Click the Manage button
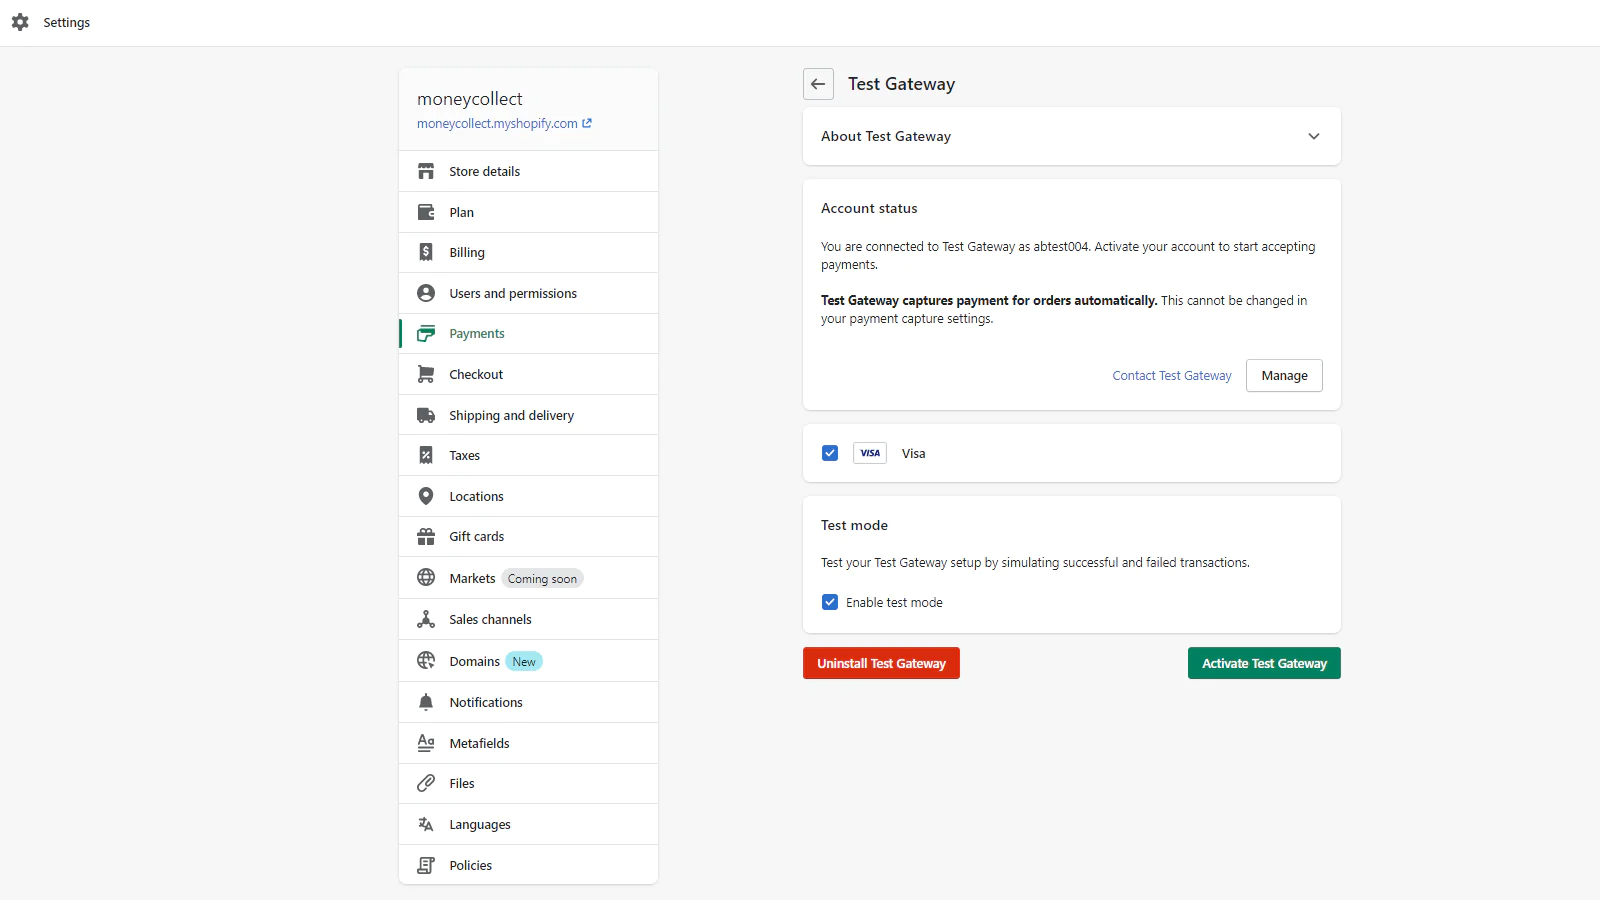 pos(1284,375)
